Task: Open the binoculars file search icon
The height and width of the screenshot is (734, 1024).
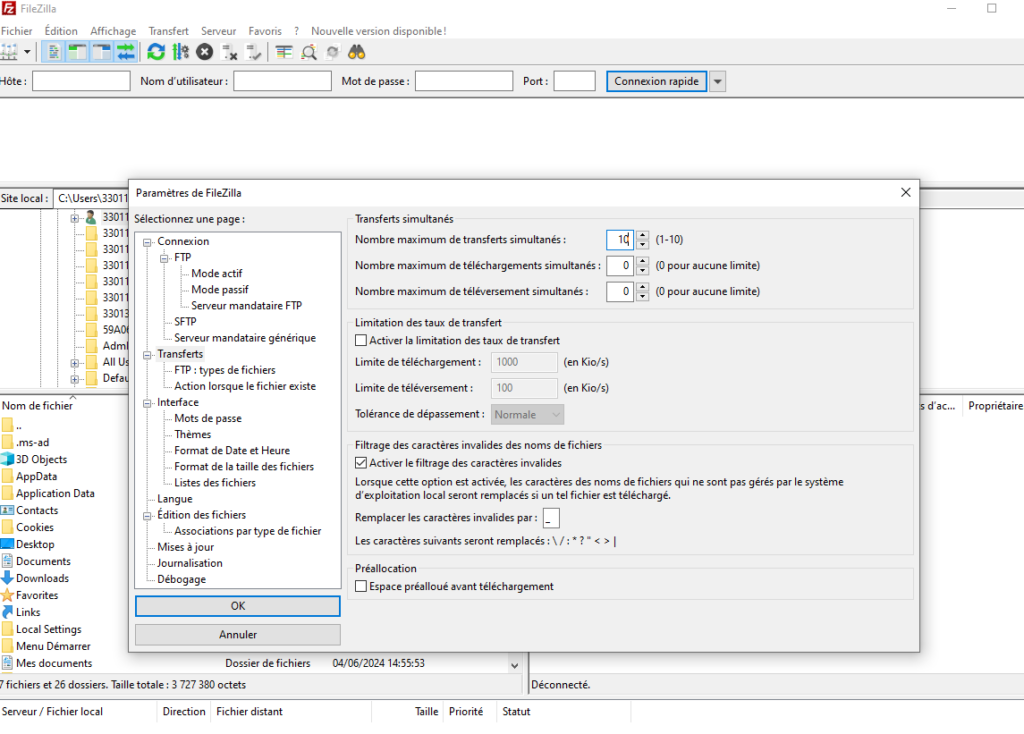Action: [x=356, y=51]
